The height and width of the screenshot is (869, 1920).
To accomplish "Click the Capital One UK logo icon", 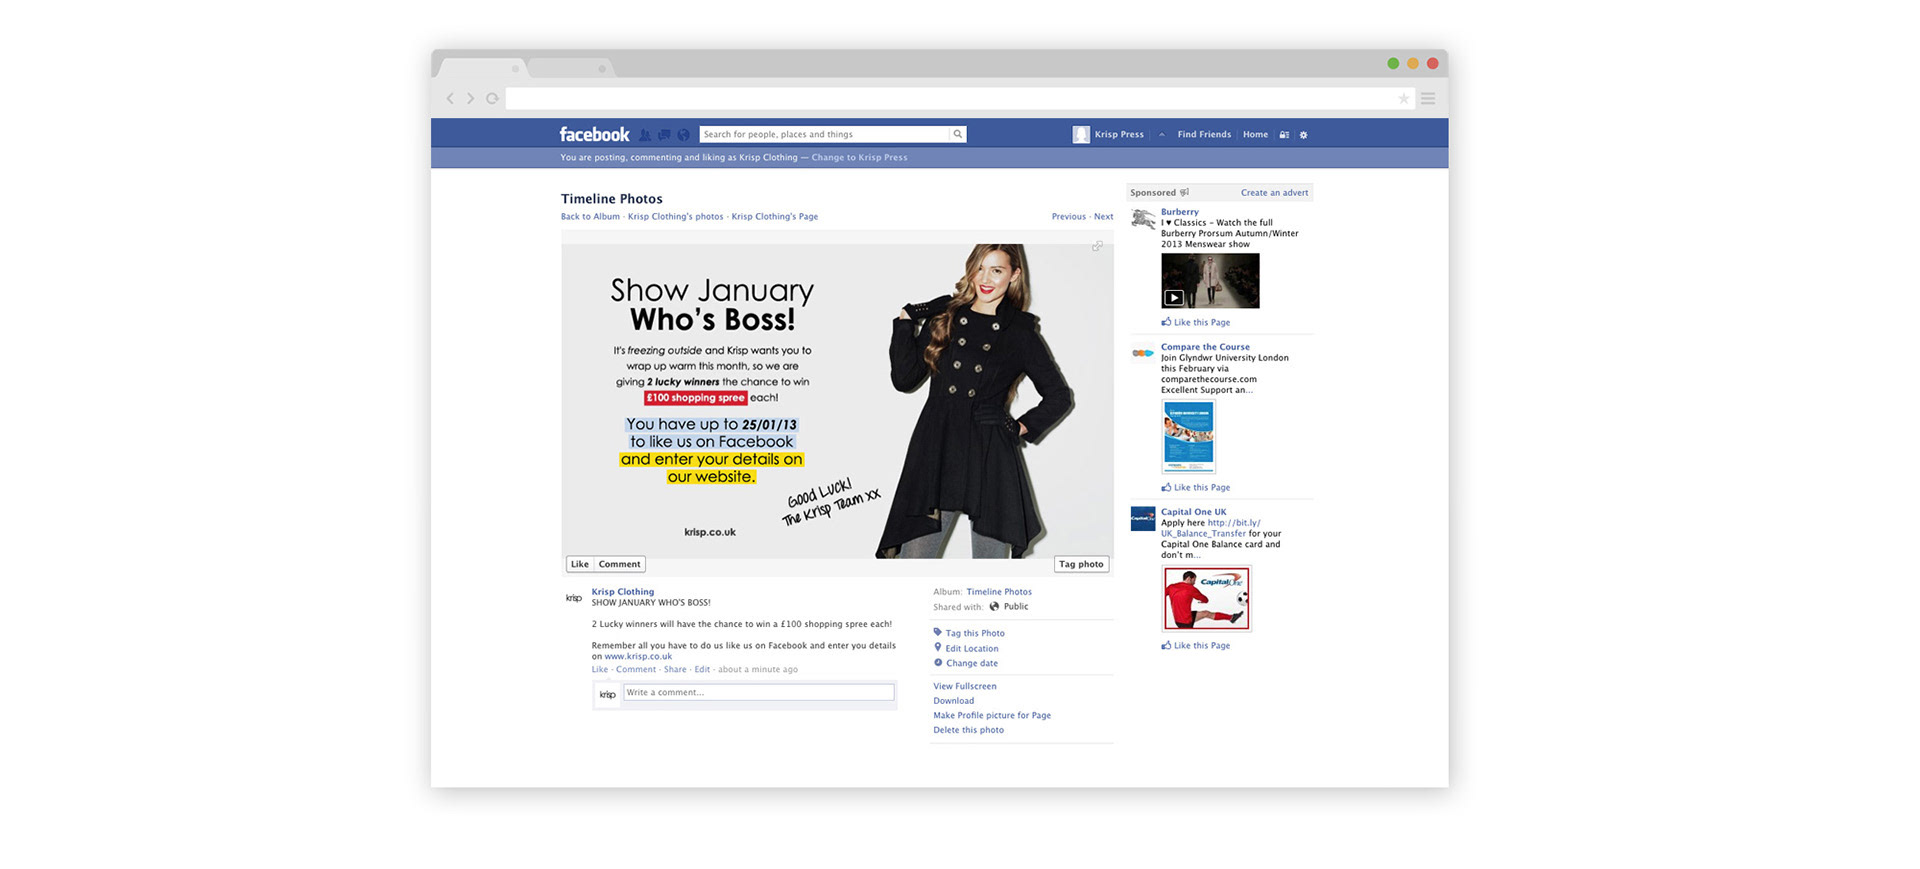I will point(1143,518).
